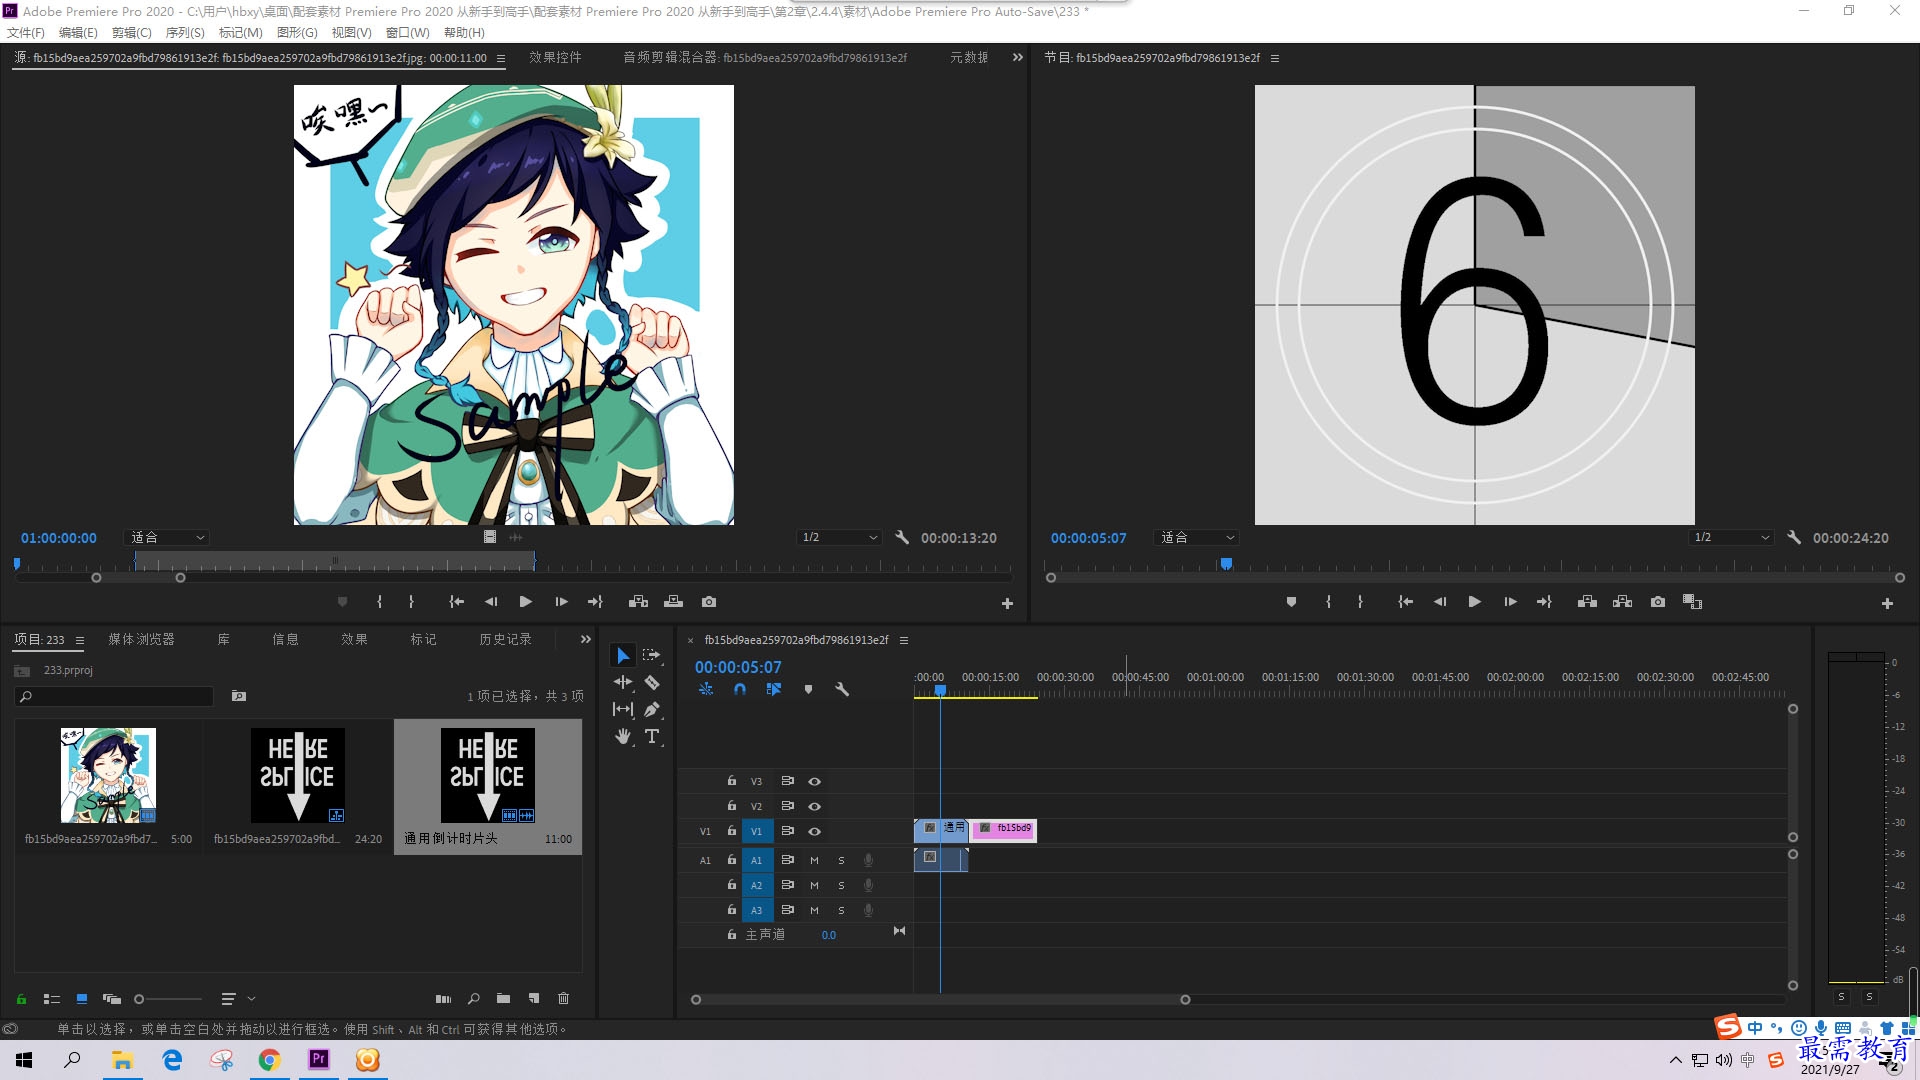The width and height of the screenshot is (1920, 1080).
Task: Step forward one frame in Program monitor
Action: point(1510,602)
